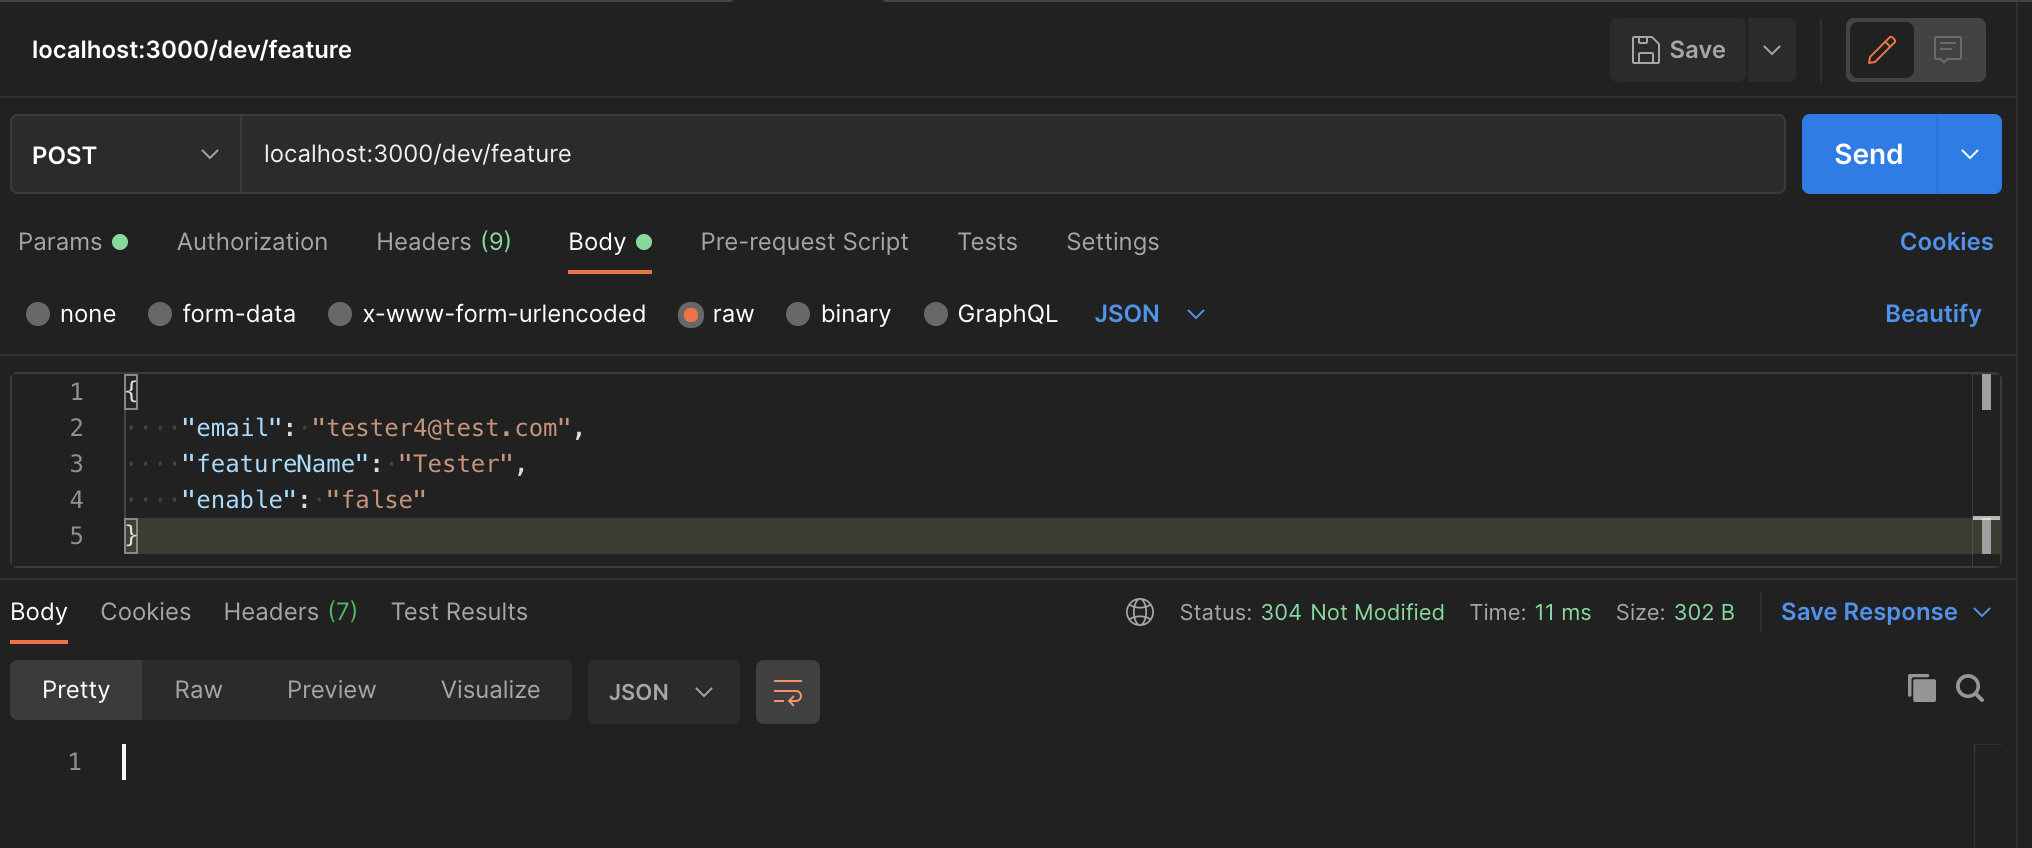The width and height of the screenshot is (2032, 848).
Task: Click the "email" key on line 2
Action: tap(232, 428)
